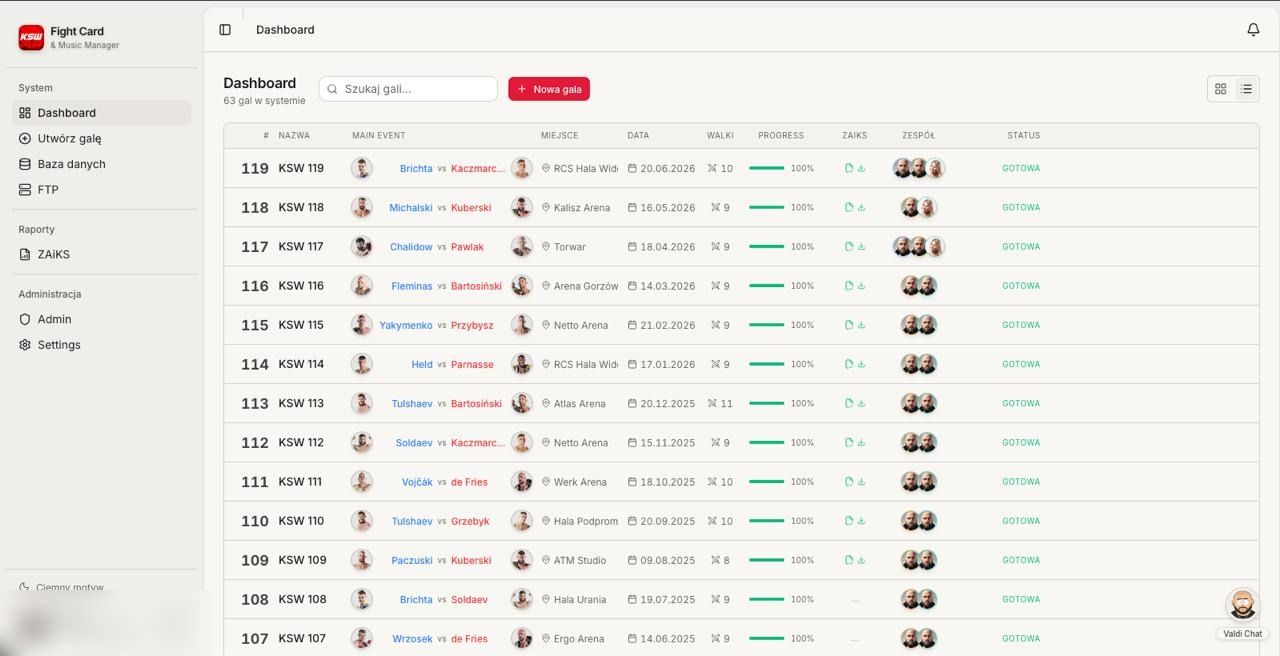Download the ZAiKS file for KSW 118
This screenshot has height=656, width=1280.
pyautogui.click(x=861, y=208)
